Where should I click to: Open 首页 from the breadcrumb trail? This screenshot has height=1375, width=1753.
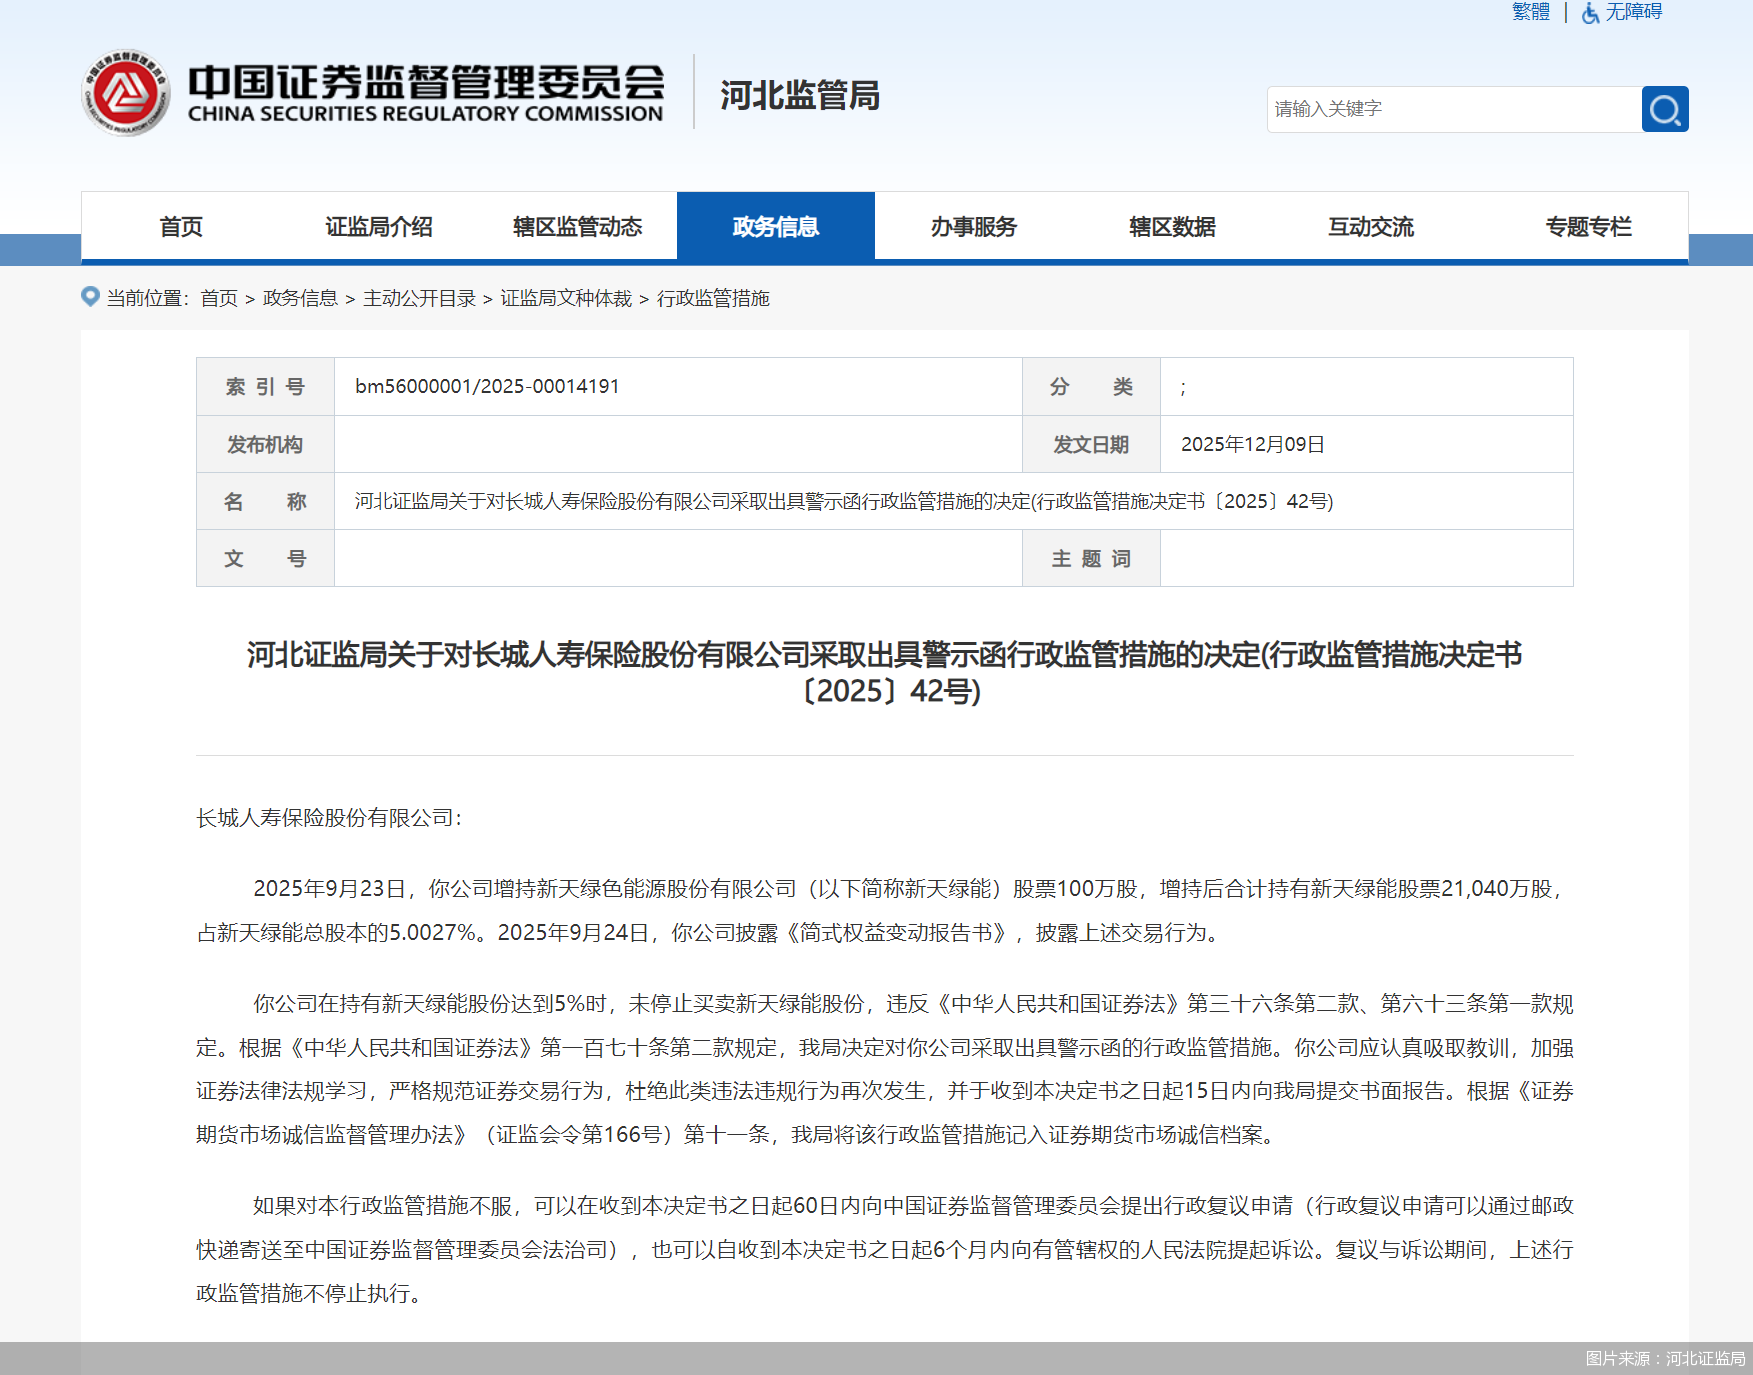coord(219,298)
